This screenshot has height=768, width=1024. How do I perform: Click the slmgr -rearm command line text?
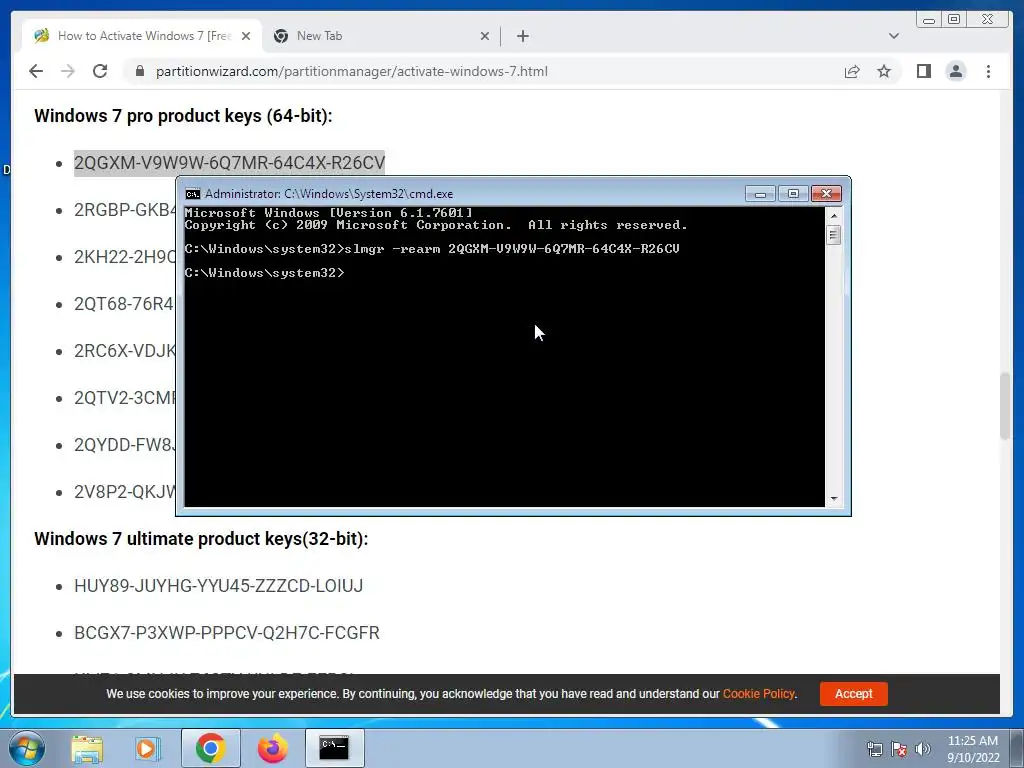[x=511, y=249]
